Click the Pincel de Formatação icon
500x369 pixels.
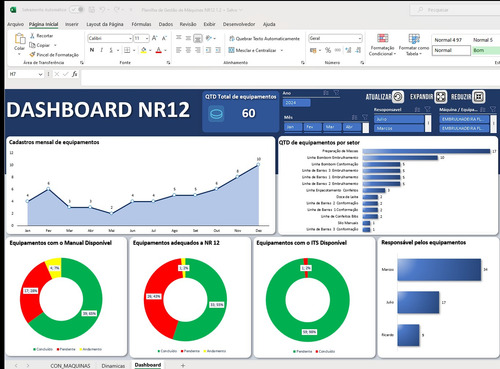tap(32, 54)
